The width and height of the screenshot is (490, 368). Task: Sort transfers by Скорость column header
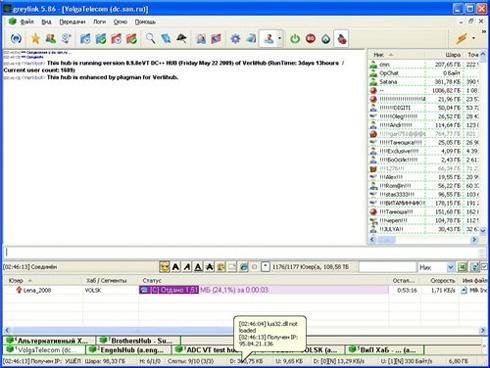440,280
